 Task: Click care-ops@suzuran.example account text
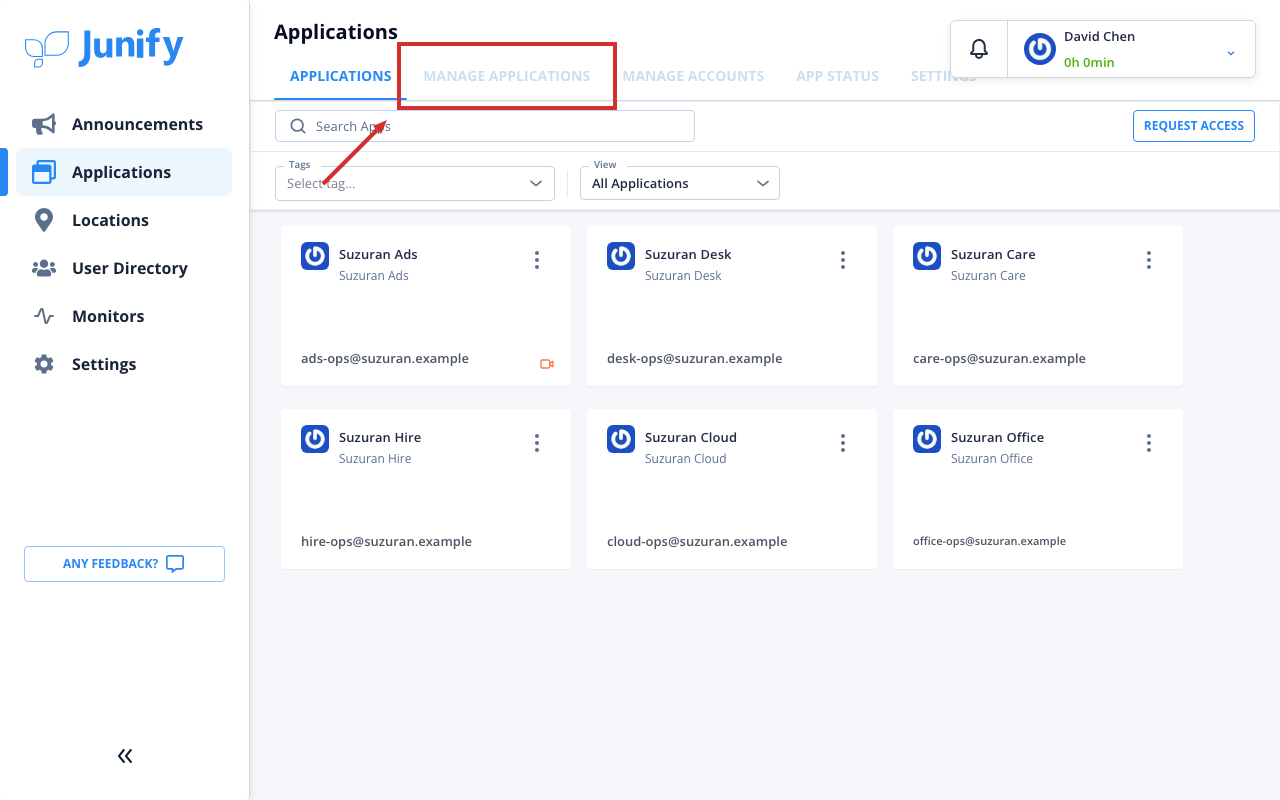[999, 358]
